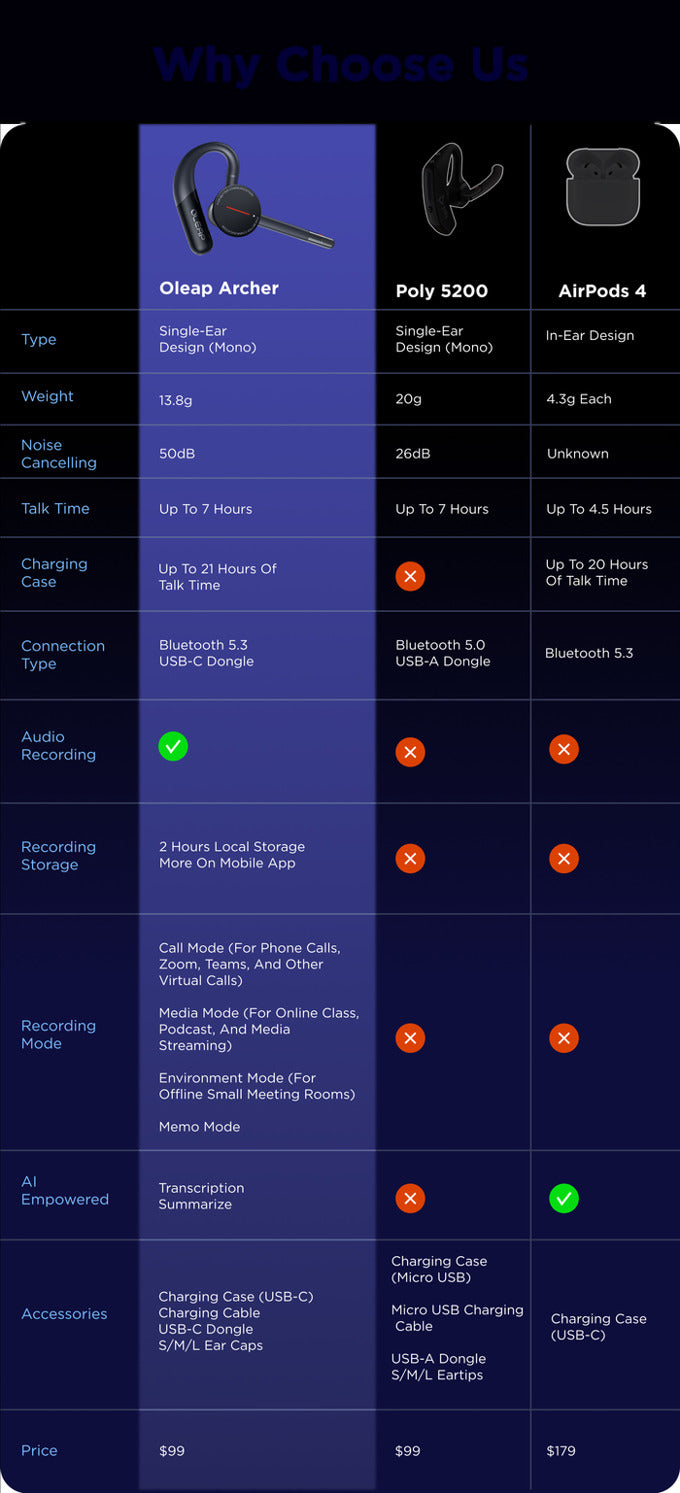The height and width of the screenshot is (1493, 680).
Task: Click the red X for Poly 5200 Recording Storage
Action: click(410, 858)
